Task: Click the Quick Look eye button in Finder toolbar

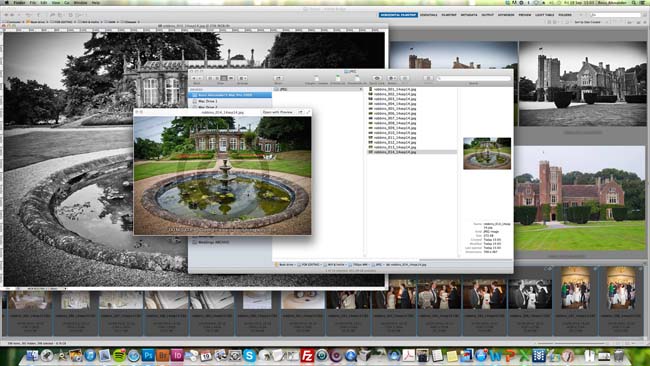Action: 377,78
